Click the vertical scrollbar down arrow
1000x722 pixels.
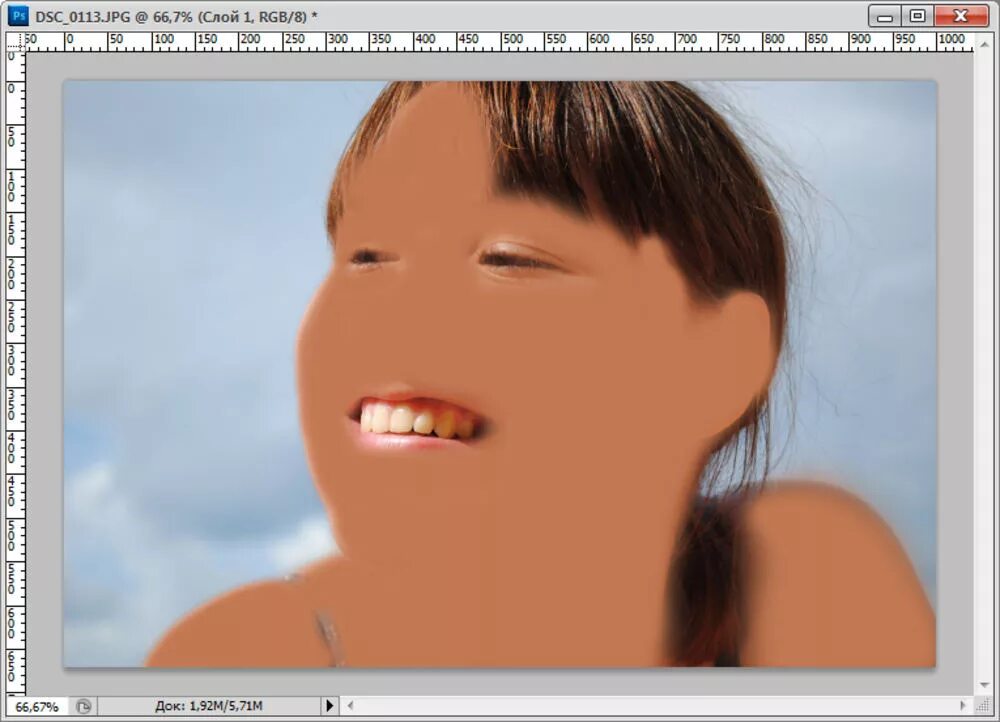point(985,684)
